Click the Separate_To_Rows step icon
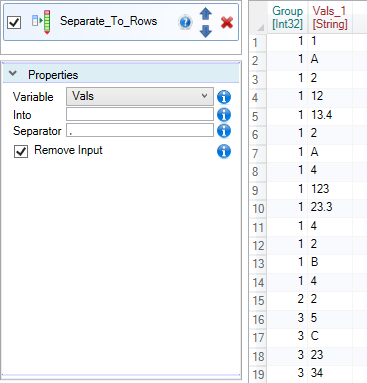The height and width of the screenshot is (383, 367). point(41,22)
